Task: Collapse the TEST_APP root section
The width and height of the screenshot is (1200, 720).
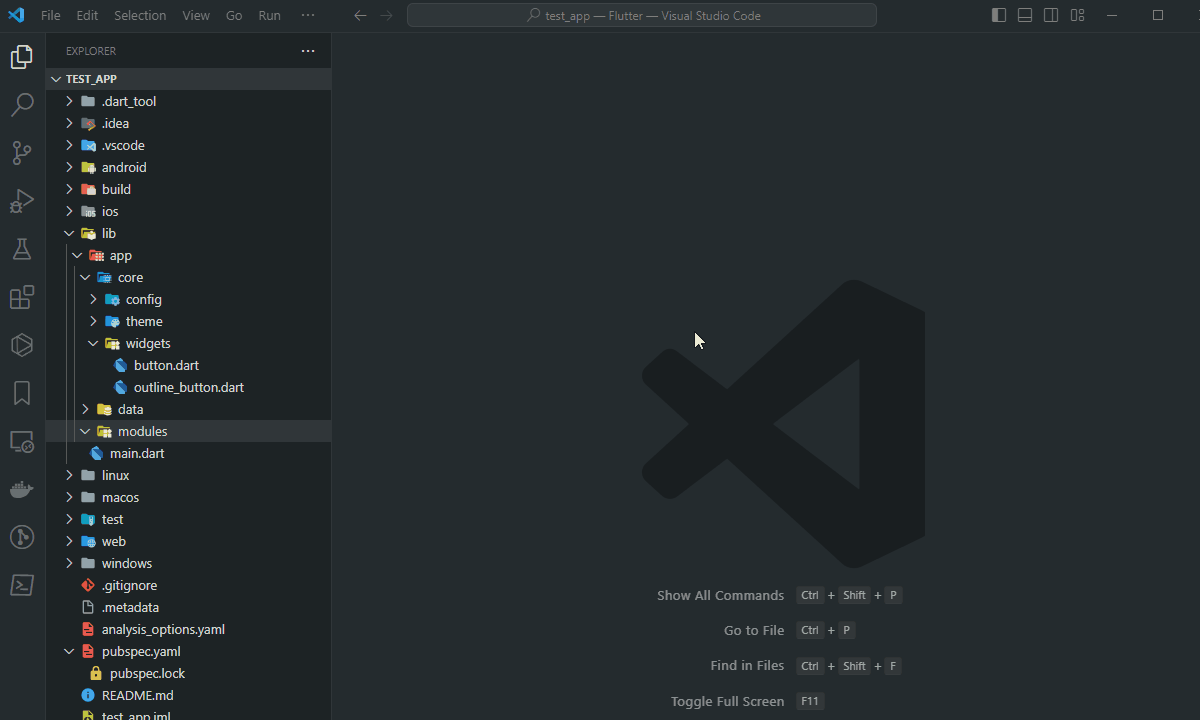Action: tap(189, 79)
